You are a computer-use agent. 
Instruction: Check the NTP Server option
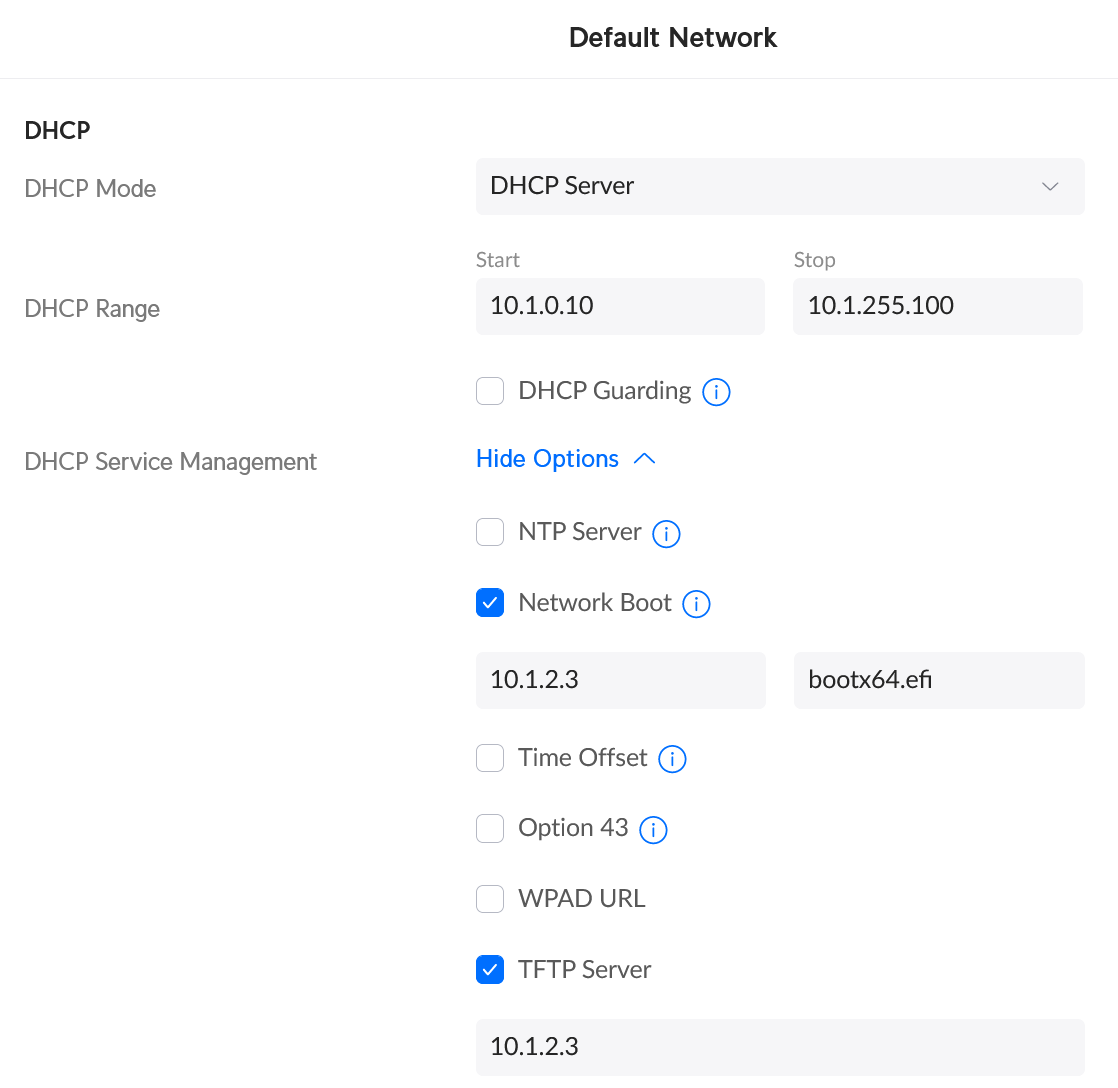(490, 532)
